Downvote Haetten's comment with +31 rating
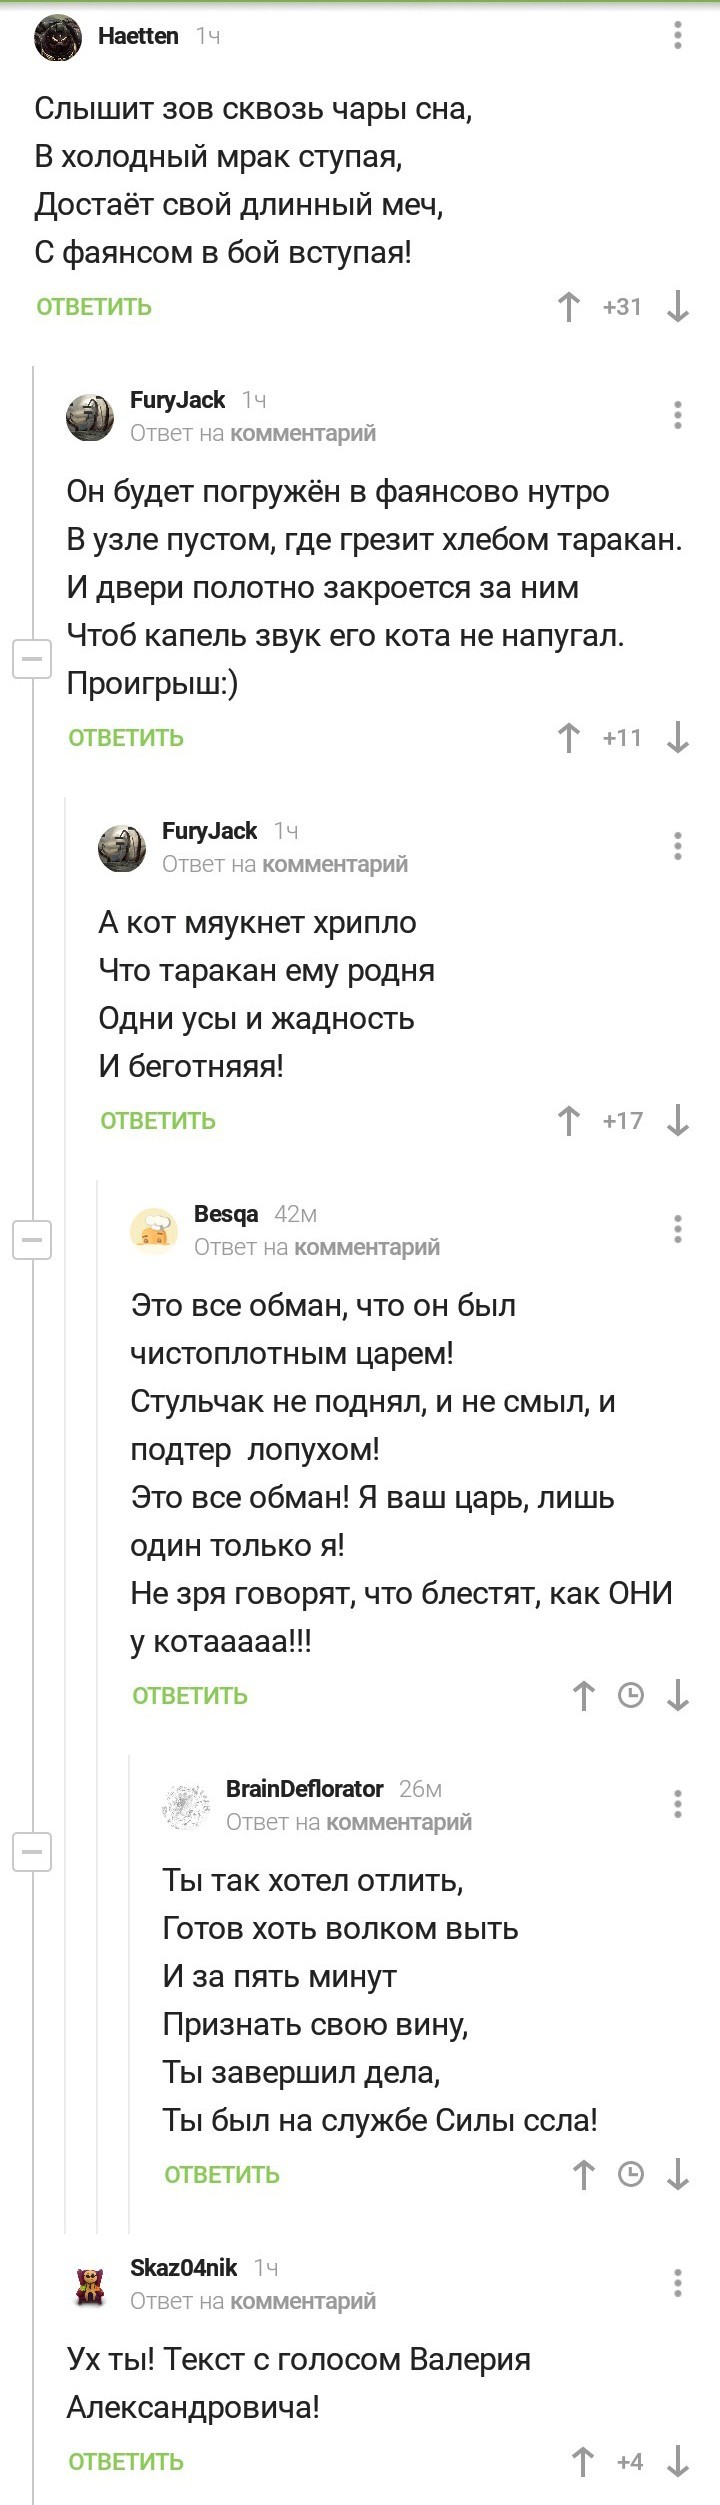 coord(678,307)
